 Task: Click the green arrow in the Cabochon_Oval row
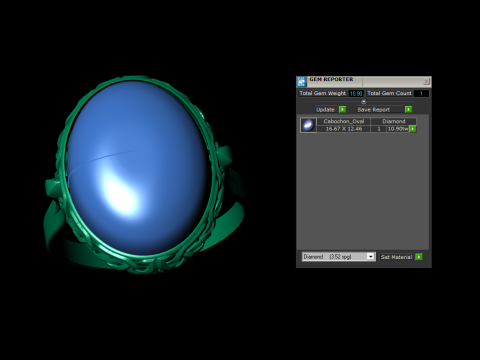coord(413,129)
